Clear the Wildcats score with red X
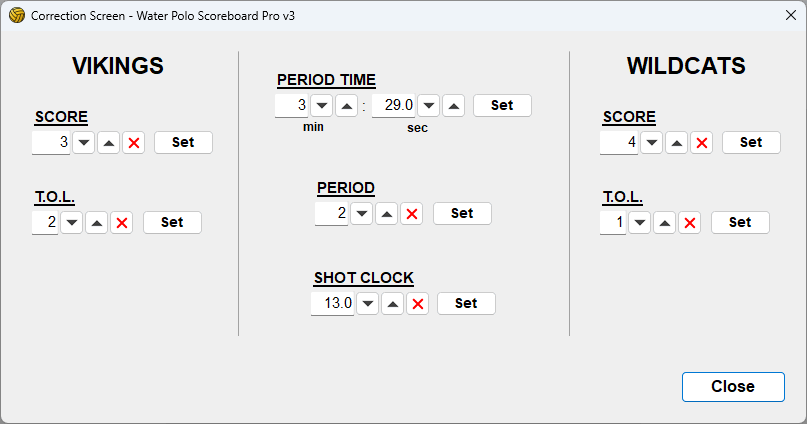Viewport: 807px width, 424px height. tap(702, 143)
